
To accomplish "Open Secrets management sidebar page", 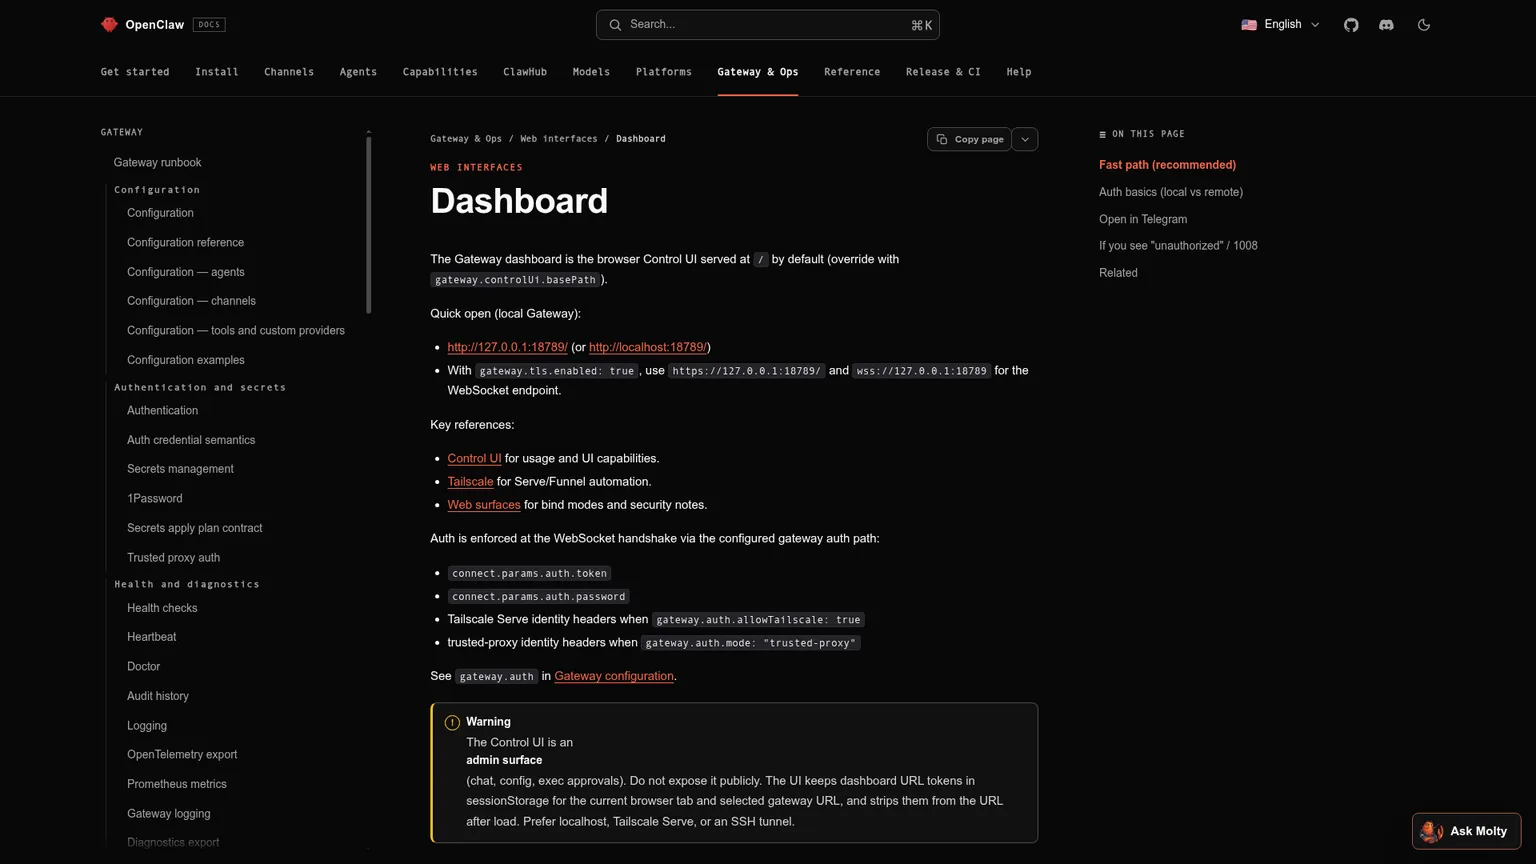I will point(180,469).
